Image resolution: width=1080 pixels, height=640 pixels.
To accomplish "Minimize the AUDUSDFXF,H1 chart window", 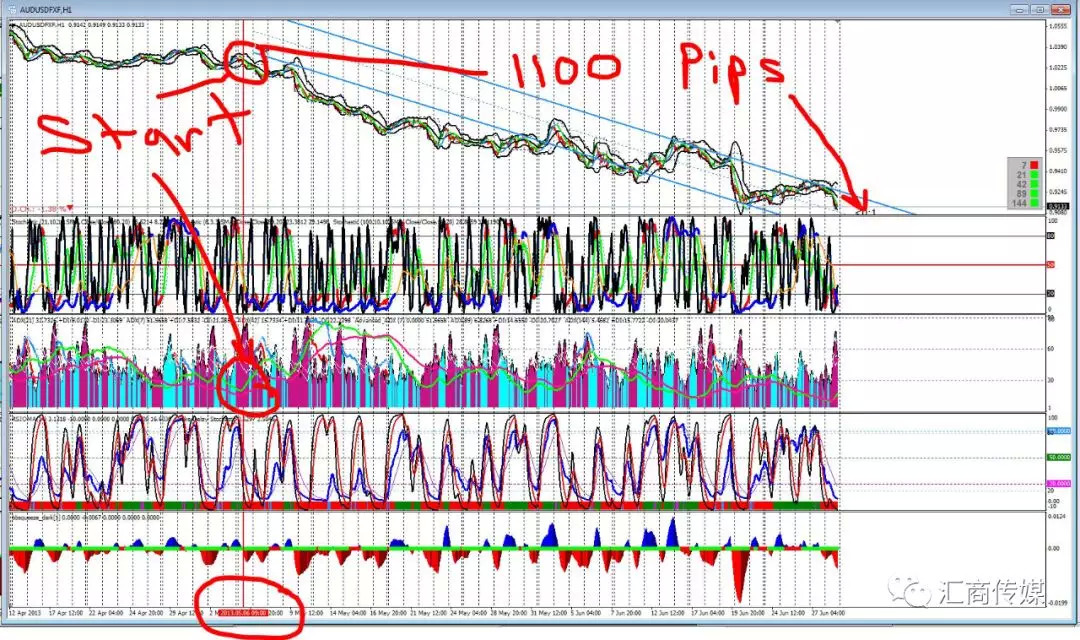I will [1020, 10].
